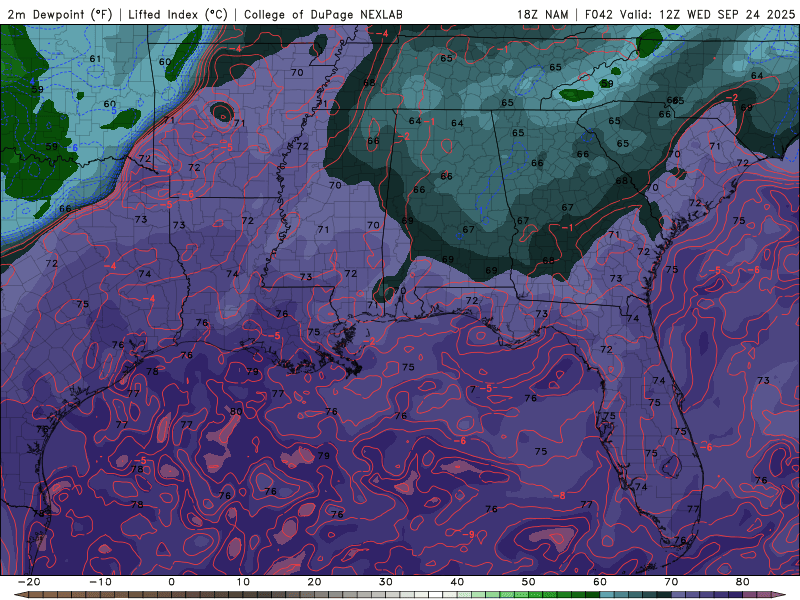This screenshot has height=600, width=800.
Task: Click the 0 tick label on the color scale
Action: pyautogui.click(x=171, y=582)
